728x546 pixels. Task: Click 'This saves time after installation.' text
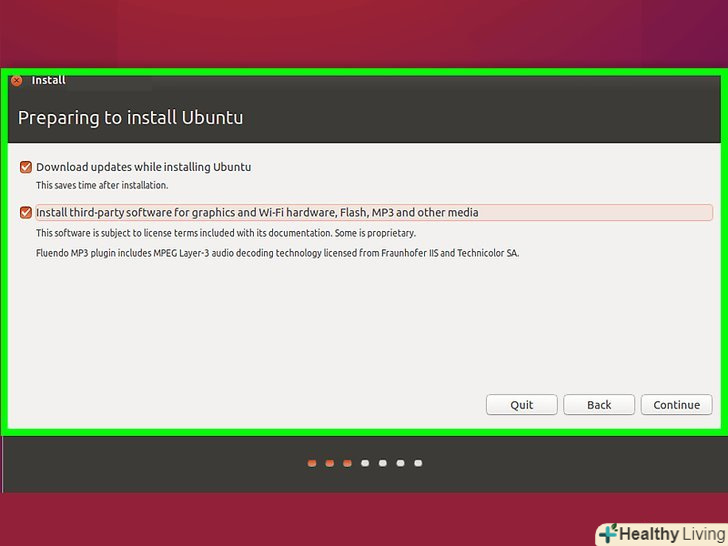102,185
